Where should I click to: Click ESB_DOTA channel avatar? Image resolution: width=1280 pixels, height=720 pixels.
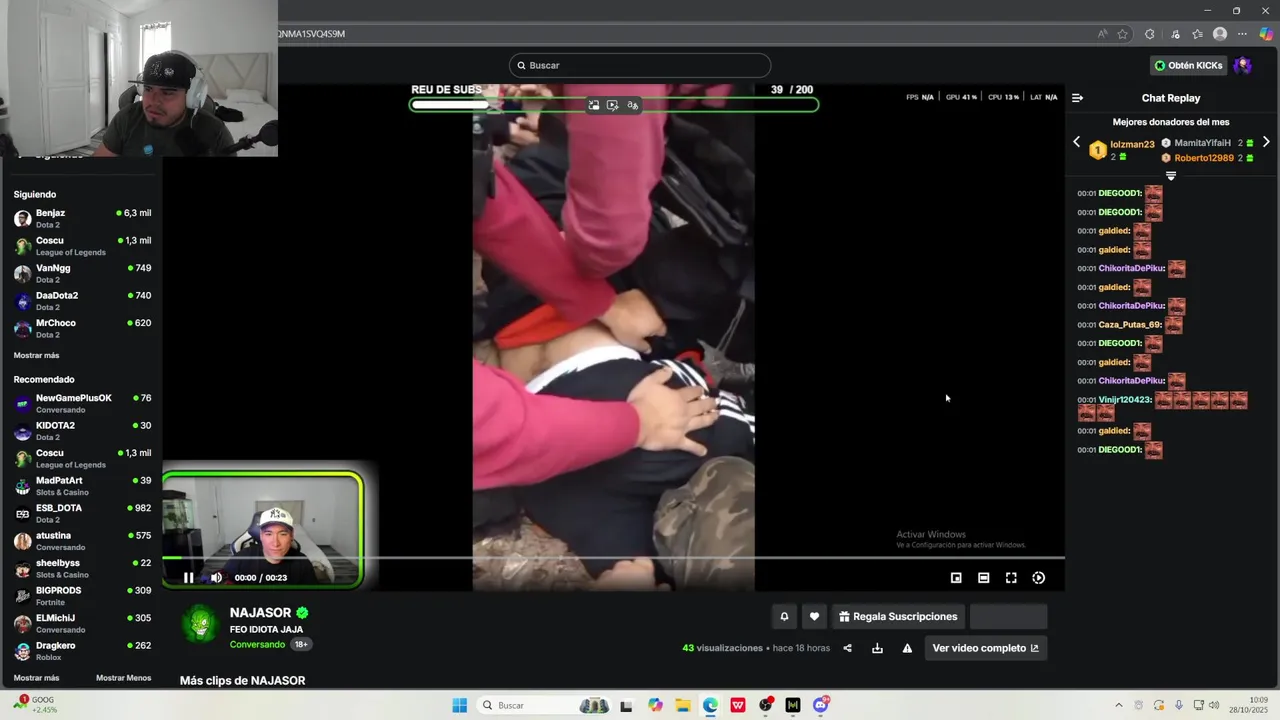point(22,513)
